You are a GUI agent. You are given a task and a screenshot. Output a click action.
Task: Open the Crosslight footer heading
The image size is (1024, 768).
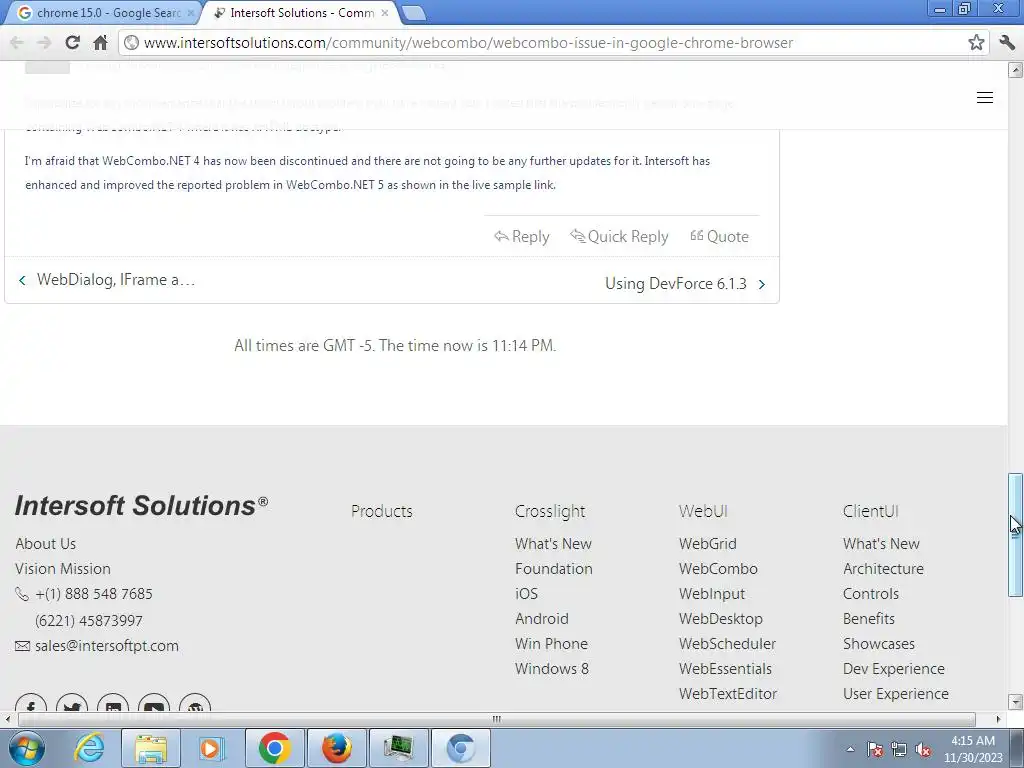pyautogui.click(x=550, y=511)
